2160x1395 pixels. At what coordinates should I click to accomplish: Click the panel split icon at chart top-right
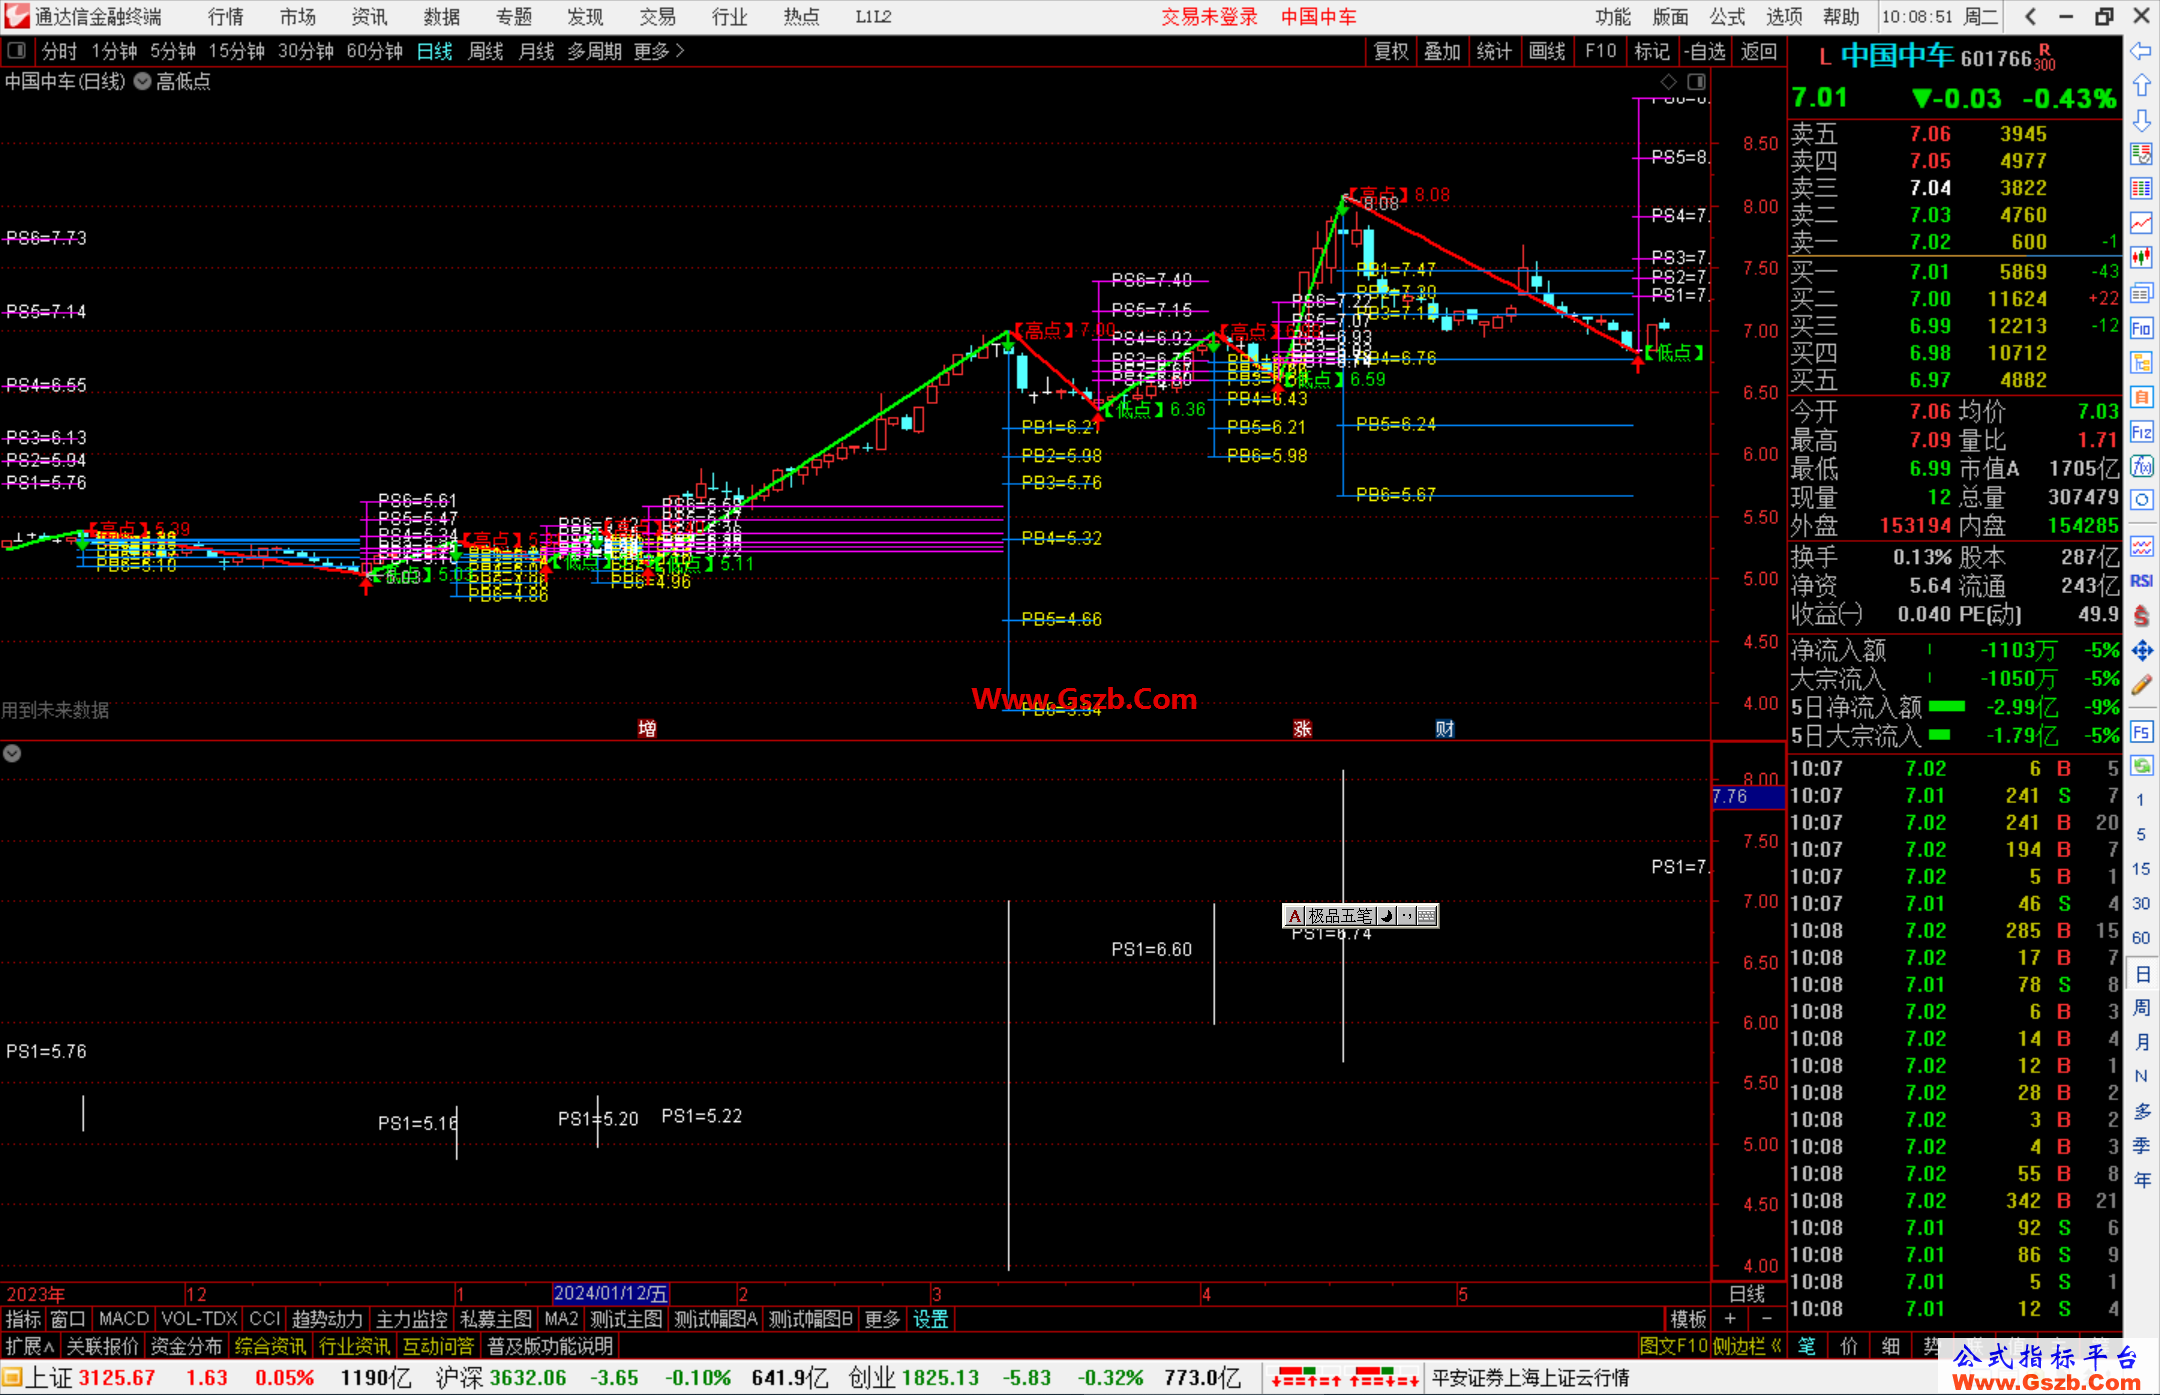tap(1696, 81)
